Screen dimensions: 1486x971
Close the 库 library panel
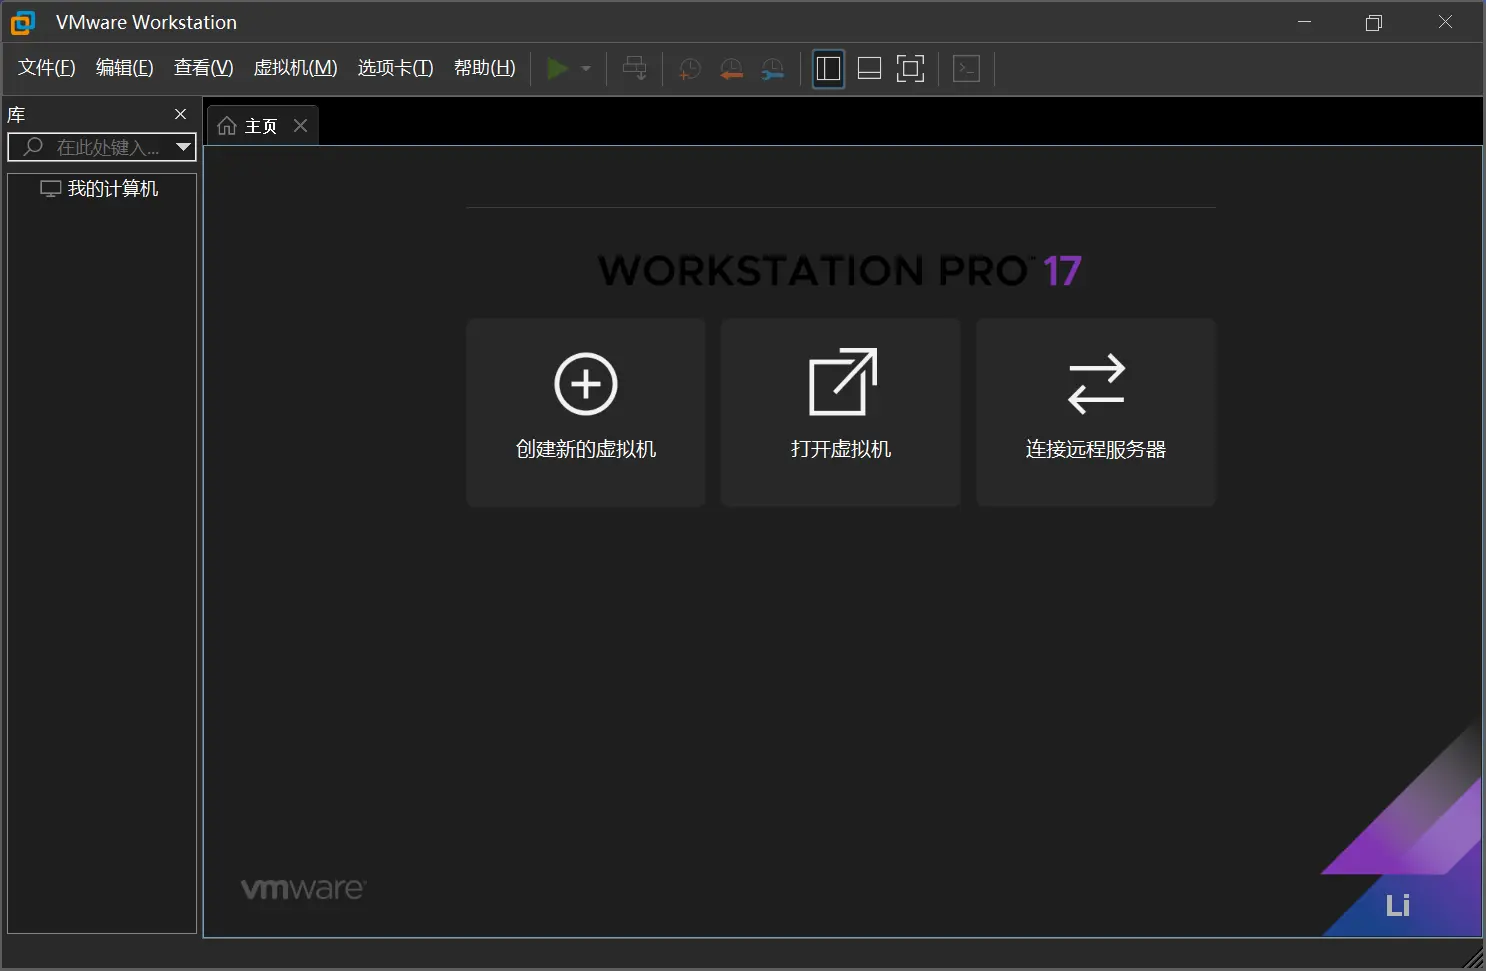181,114
